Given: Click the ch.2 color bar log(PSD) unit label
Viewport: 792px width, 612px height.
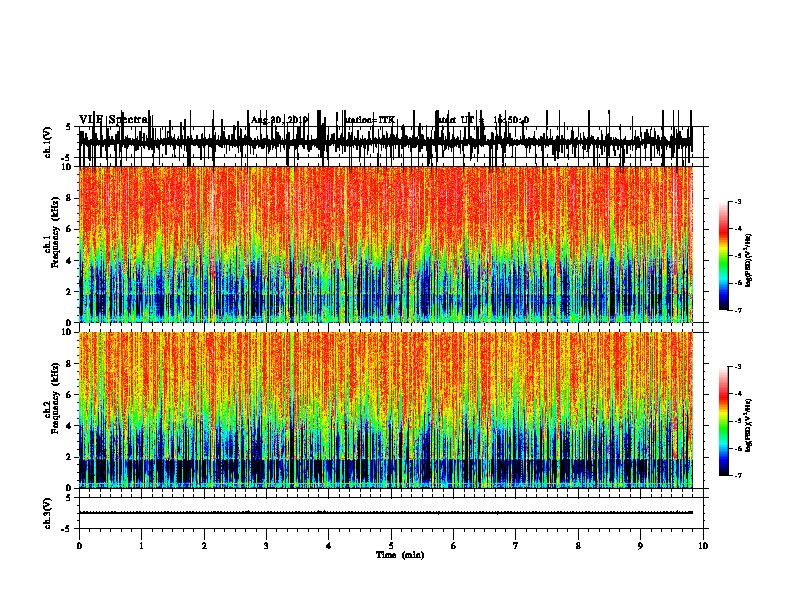Looking at the screenshot, I should [x=749, y=425].
